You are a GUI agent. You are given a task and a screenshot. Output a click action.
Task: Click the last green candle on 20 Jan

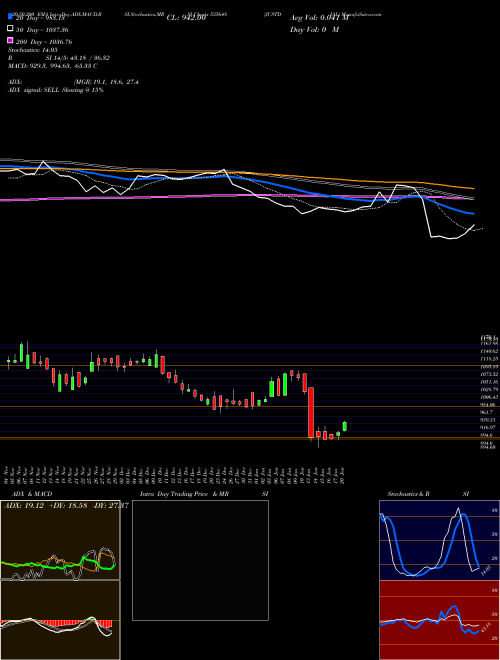click(x=345, y=426)
